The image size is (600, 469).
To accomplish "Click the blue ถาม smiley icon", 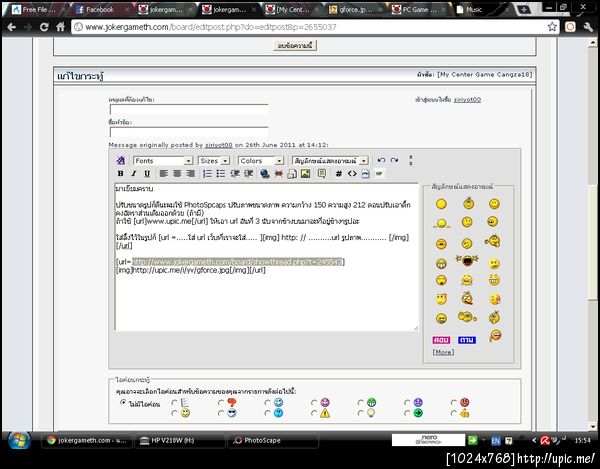I will pos(467,340).
